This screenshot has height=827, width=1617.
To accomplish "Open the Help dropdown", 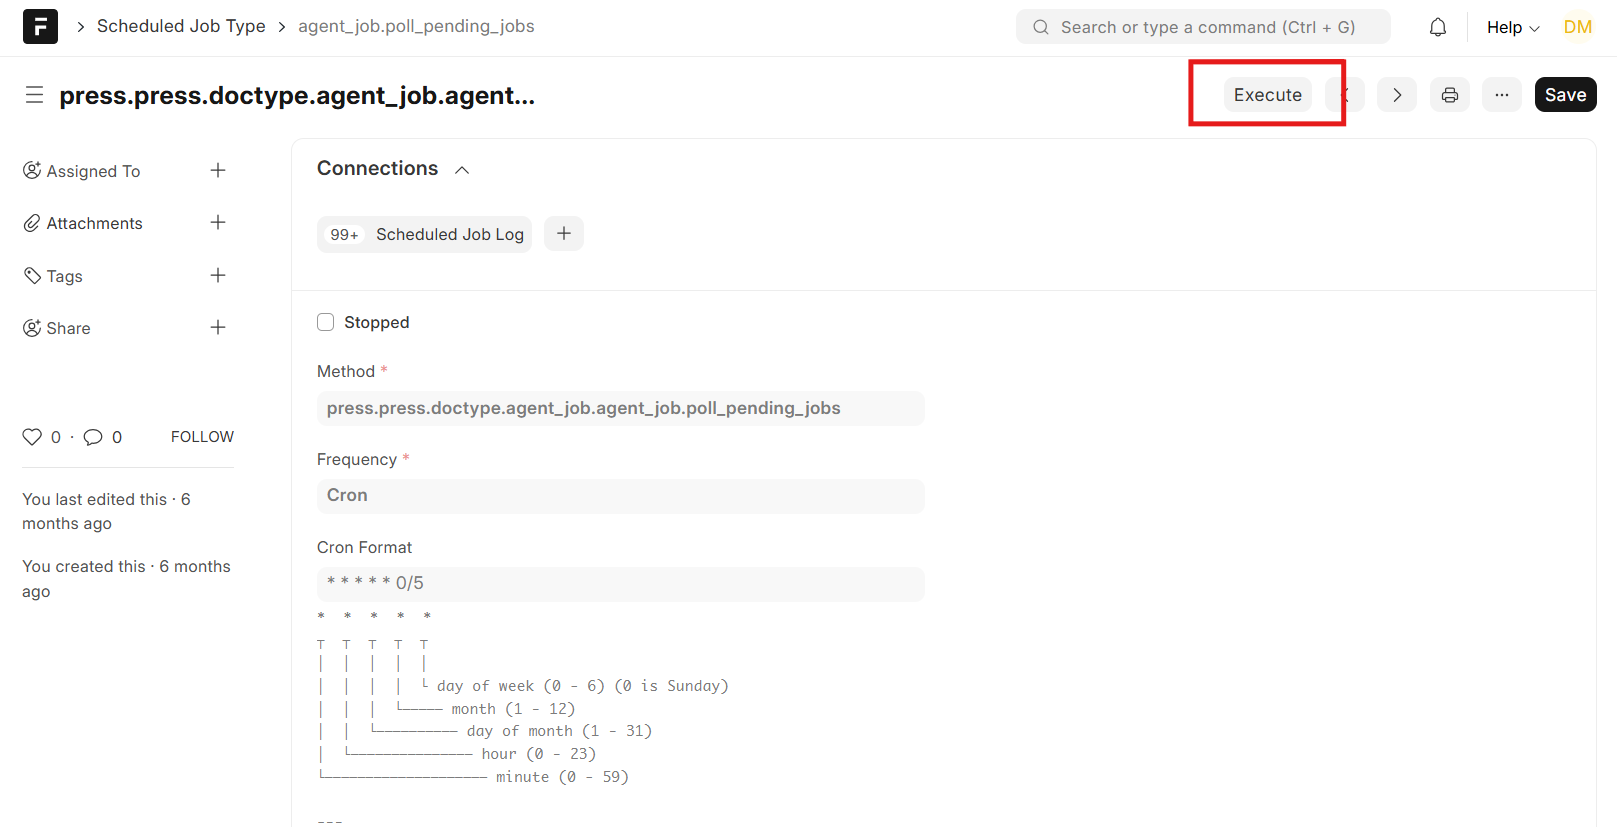I will click(1512, 27).
